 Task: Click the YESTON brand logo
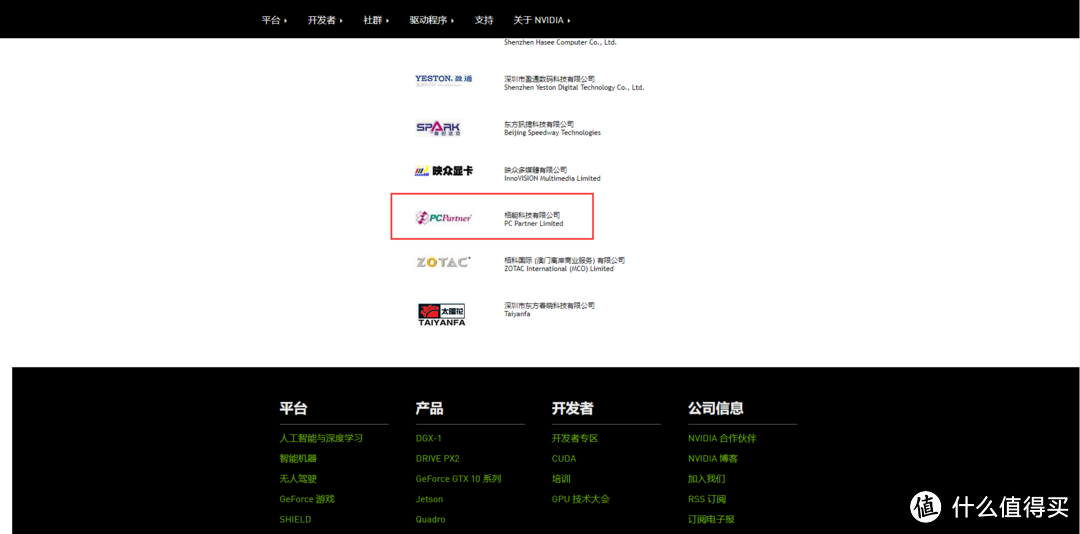pyautogui.click(x=444, y=81)
